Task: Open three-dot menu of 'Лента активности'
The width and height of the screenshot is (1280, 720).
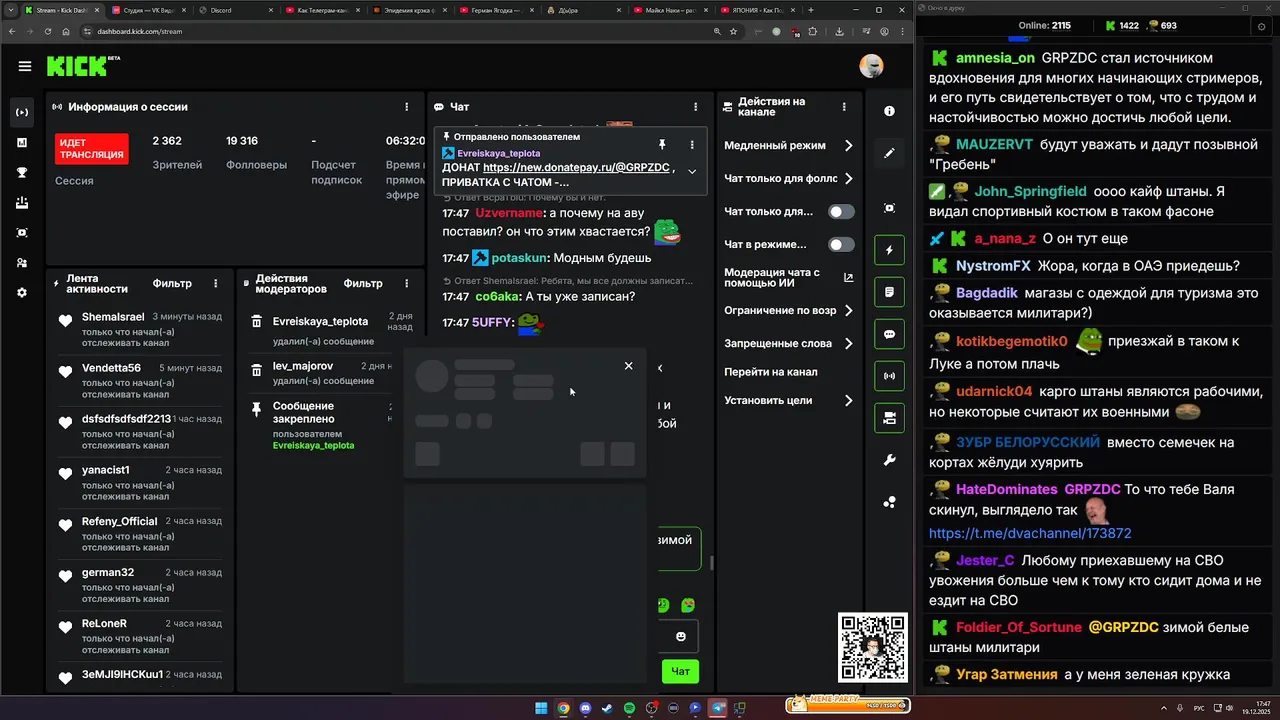Action: pos(216,284)
